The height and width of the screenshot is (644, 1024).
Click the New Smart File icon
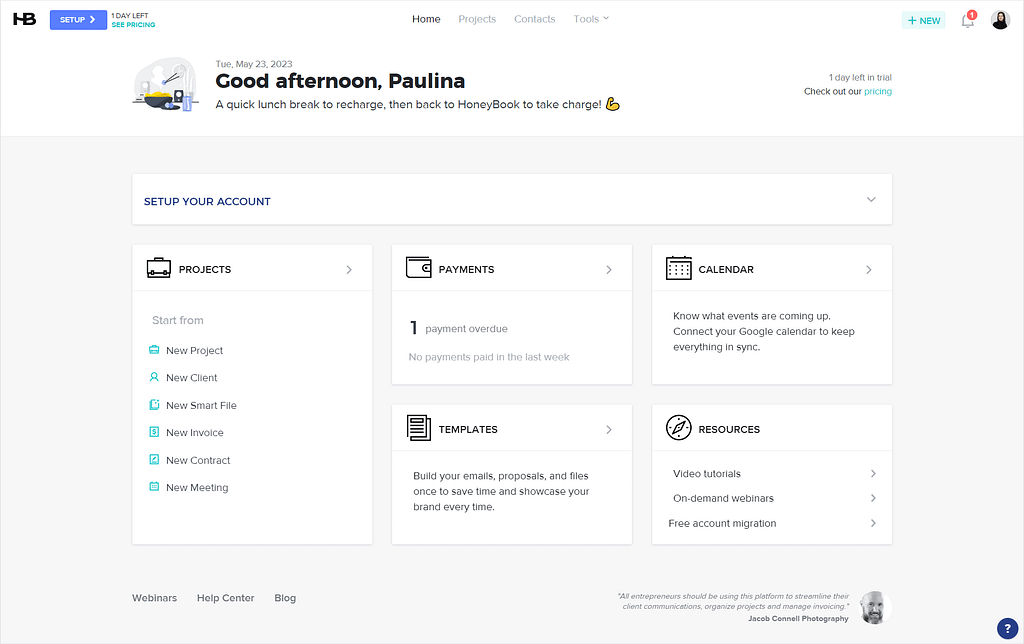[154, 404]
